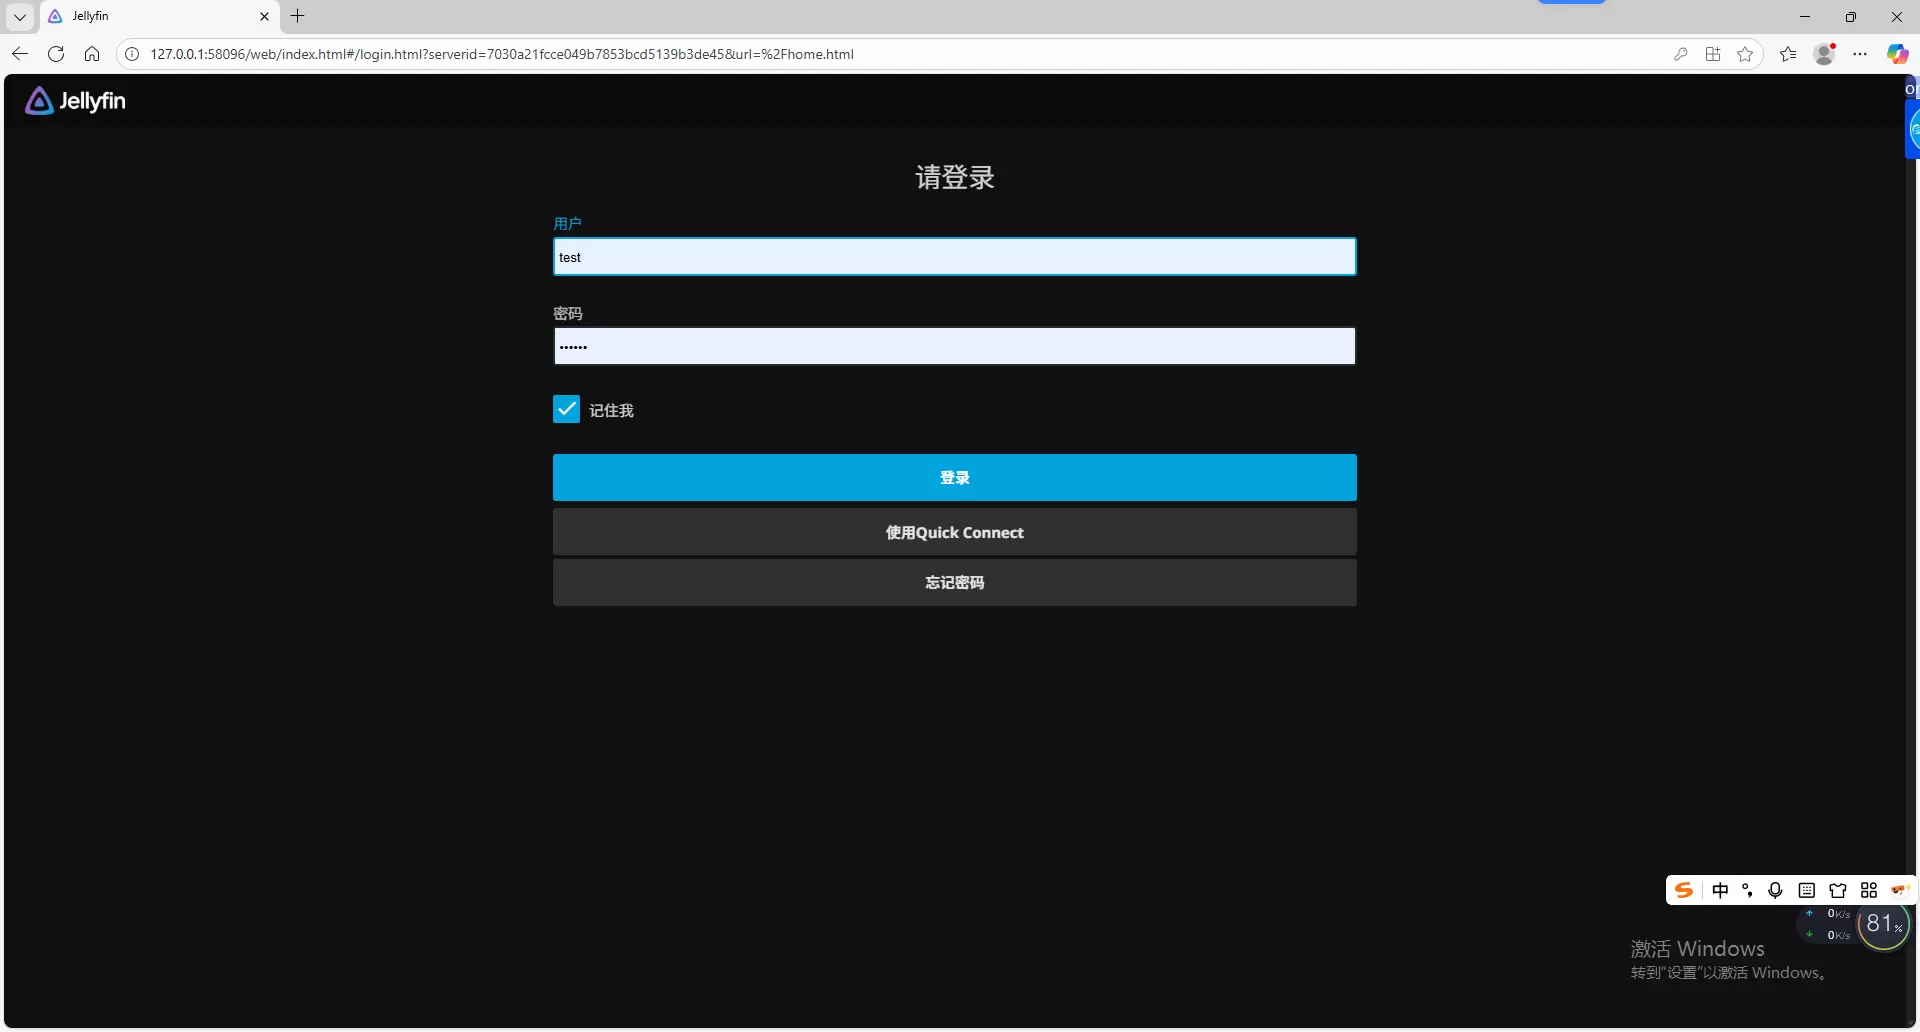Uncheck the 记住我 remember me checkbox

click(566, 409)
